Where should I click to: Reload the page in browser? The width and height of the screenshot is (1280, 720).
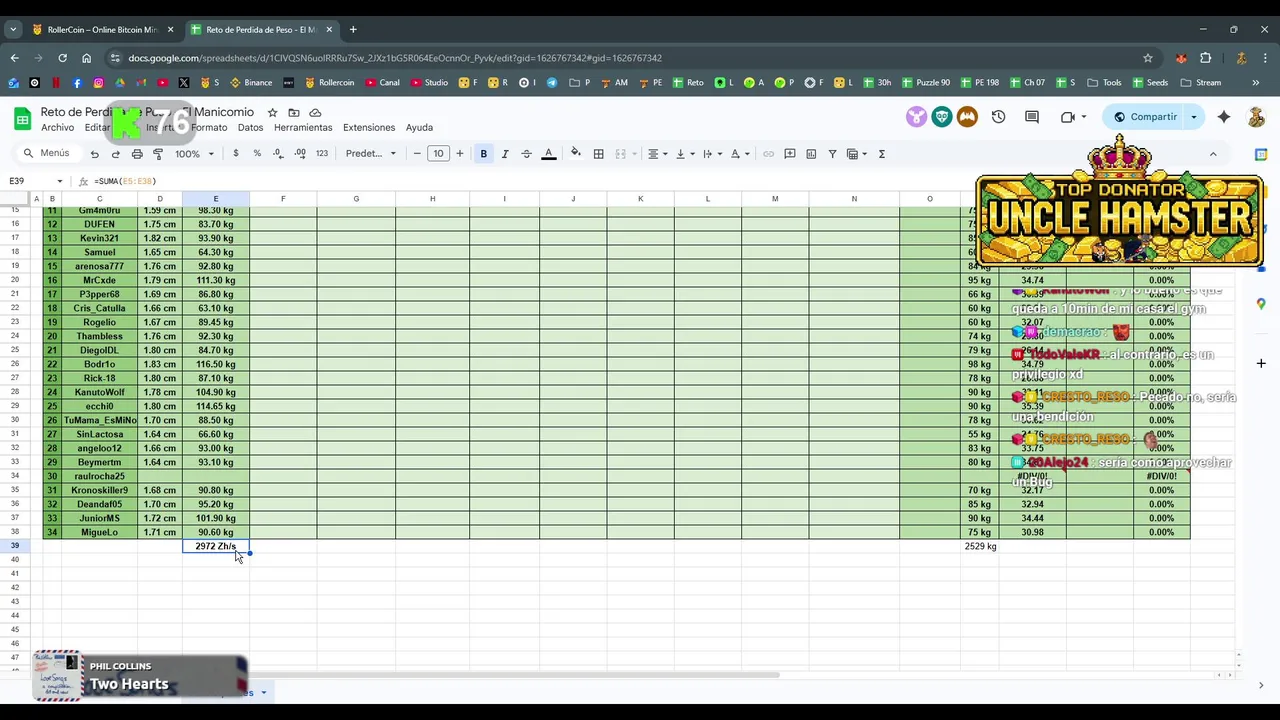(62, 58)
